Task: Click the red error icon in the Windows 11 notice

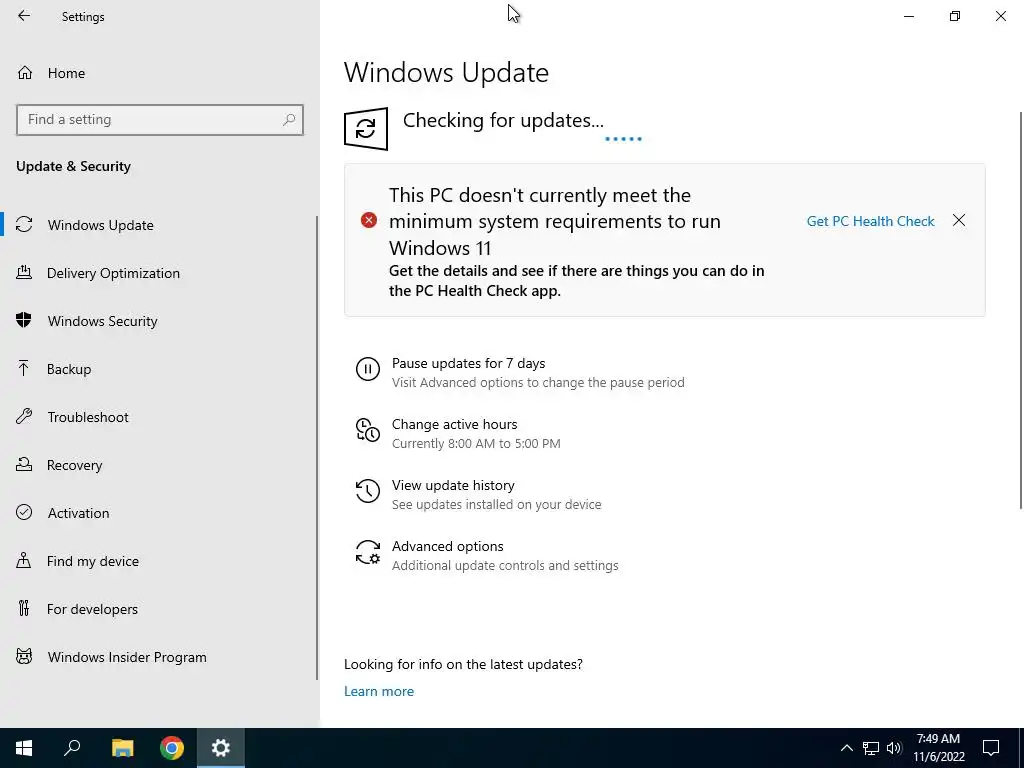Action: coord(369,220)
